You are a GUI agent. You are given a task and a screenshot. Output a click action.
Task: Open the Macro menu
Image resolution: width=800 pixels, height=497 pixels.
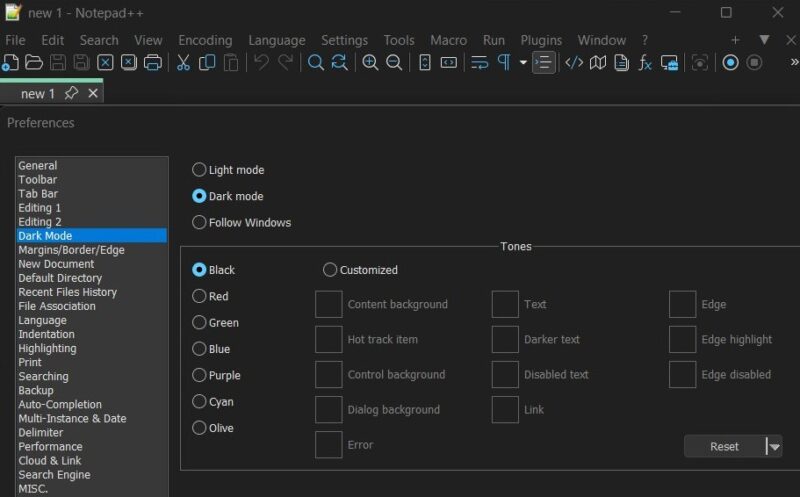[x=448, y=40]
